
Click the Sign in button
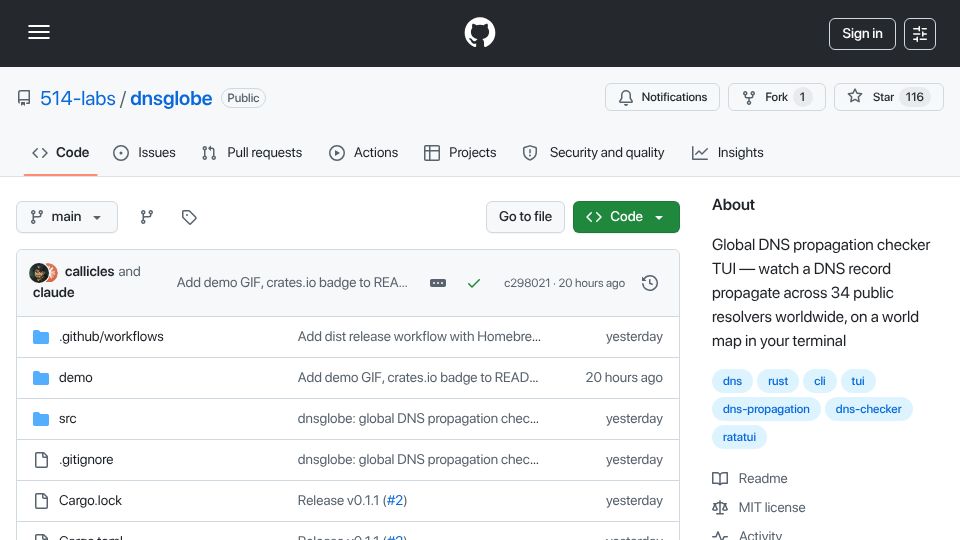pos(862,34)
